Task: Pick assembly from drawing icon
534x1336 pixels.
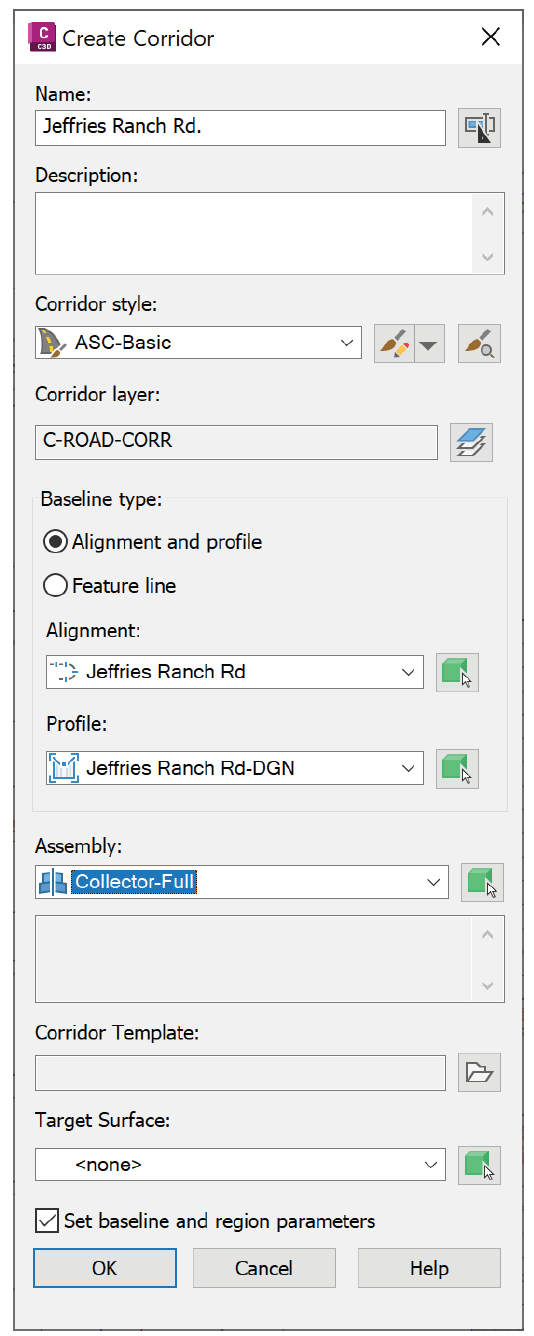Action: click(482, 882)
